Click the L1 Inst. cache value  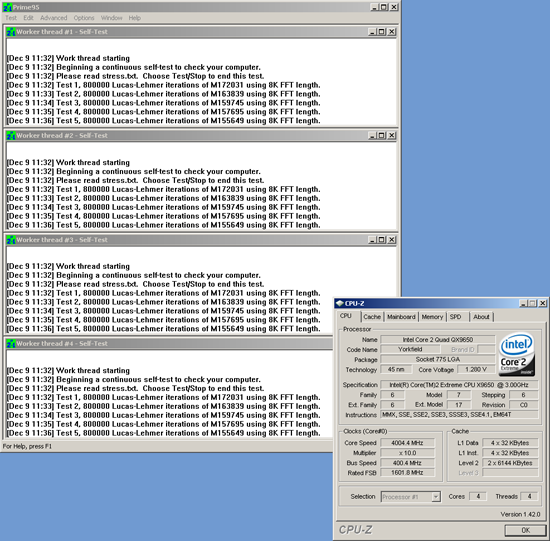(x=510, y=453)
